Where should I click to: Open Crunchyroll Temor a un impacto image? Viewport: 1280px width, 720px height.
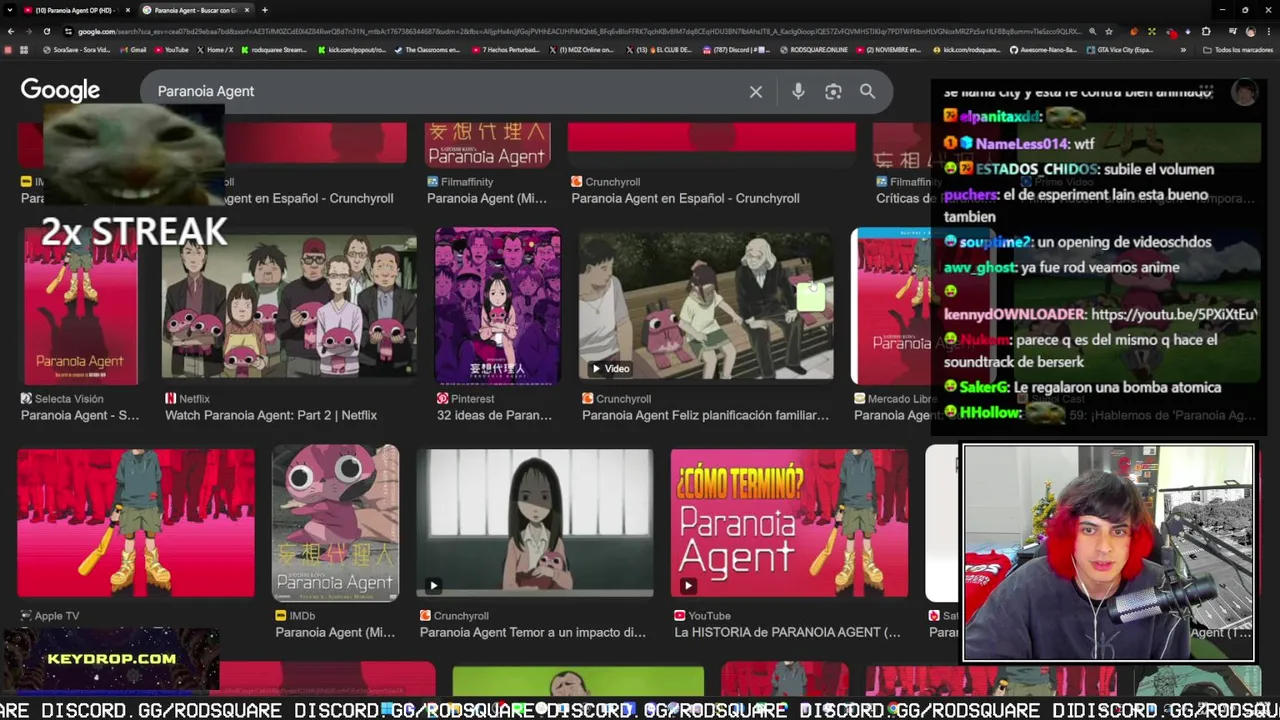(x=534, y=523)
